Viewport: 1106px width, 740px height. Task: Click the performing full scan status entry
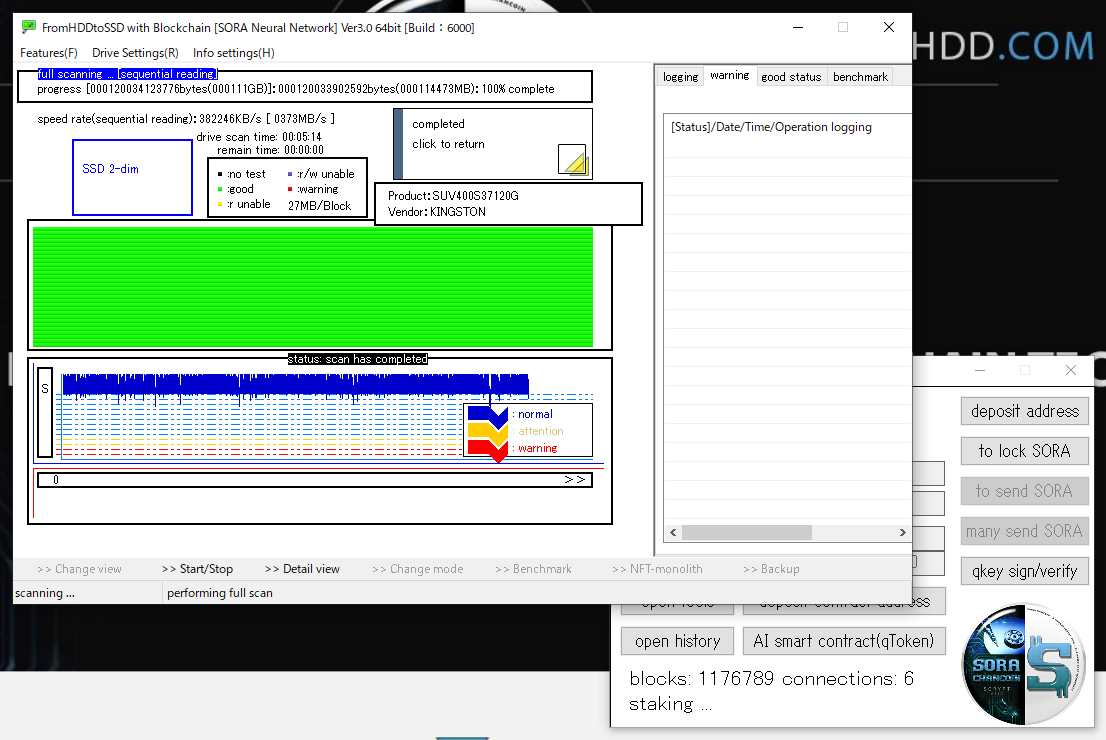point(219,593)
